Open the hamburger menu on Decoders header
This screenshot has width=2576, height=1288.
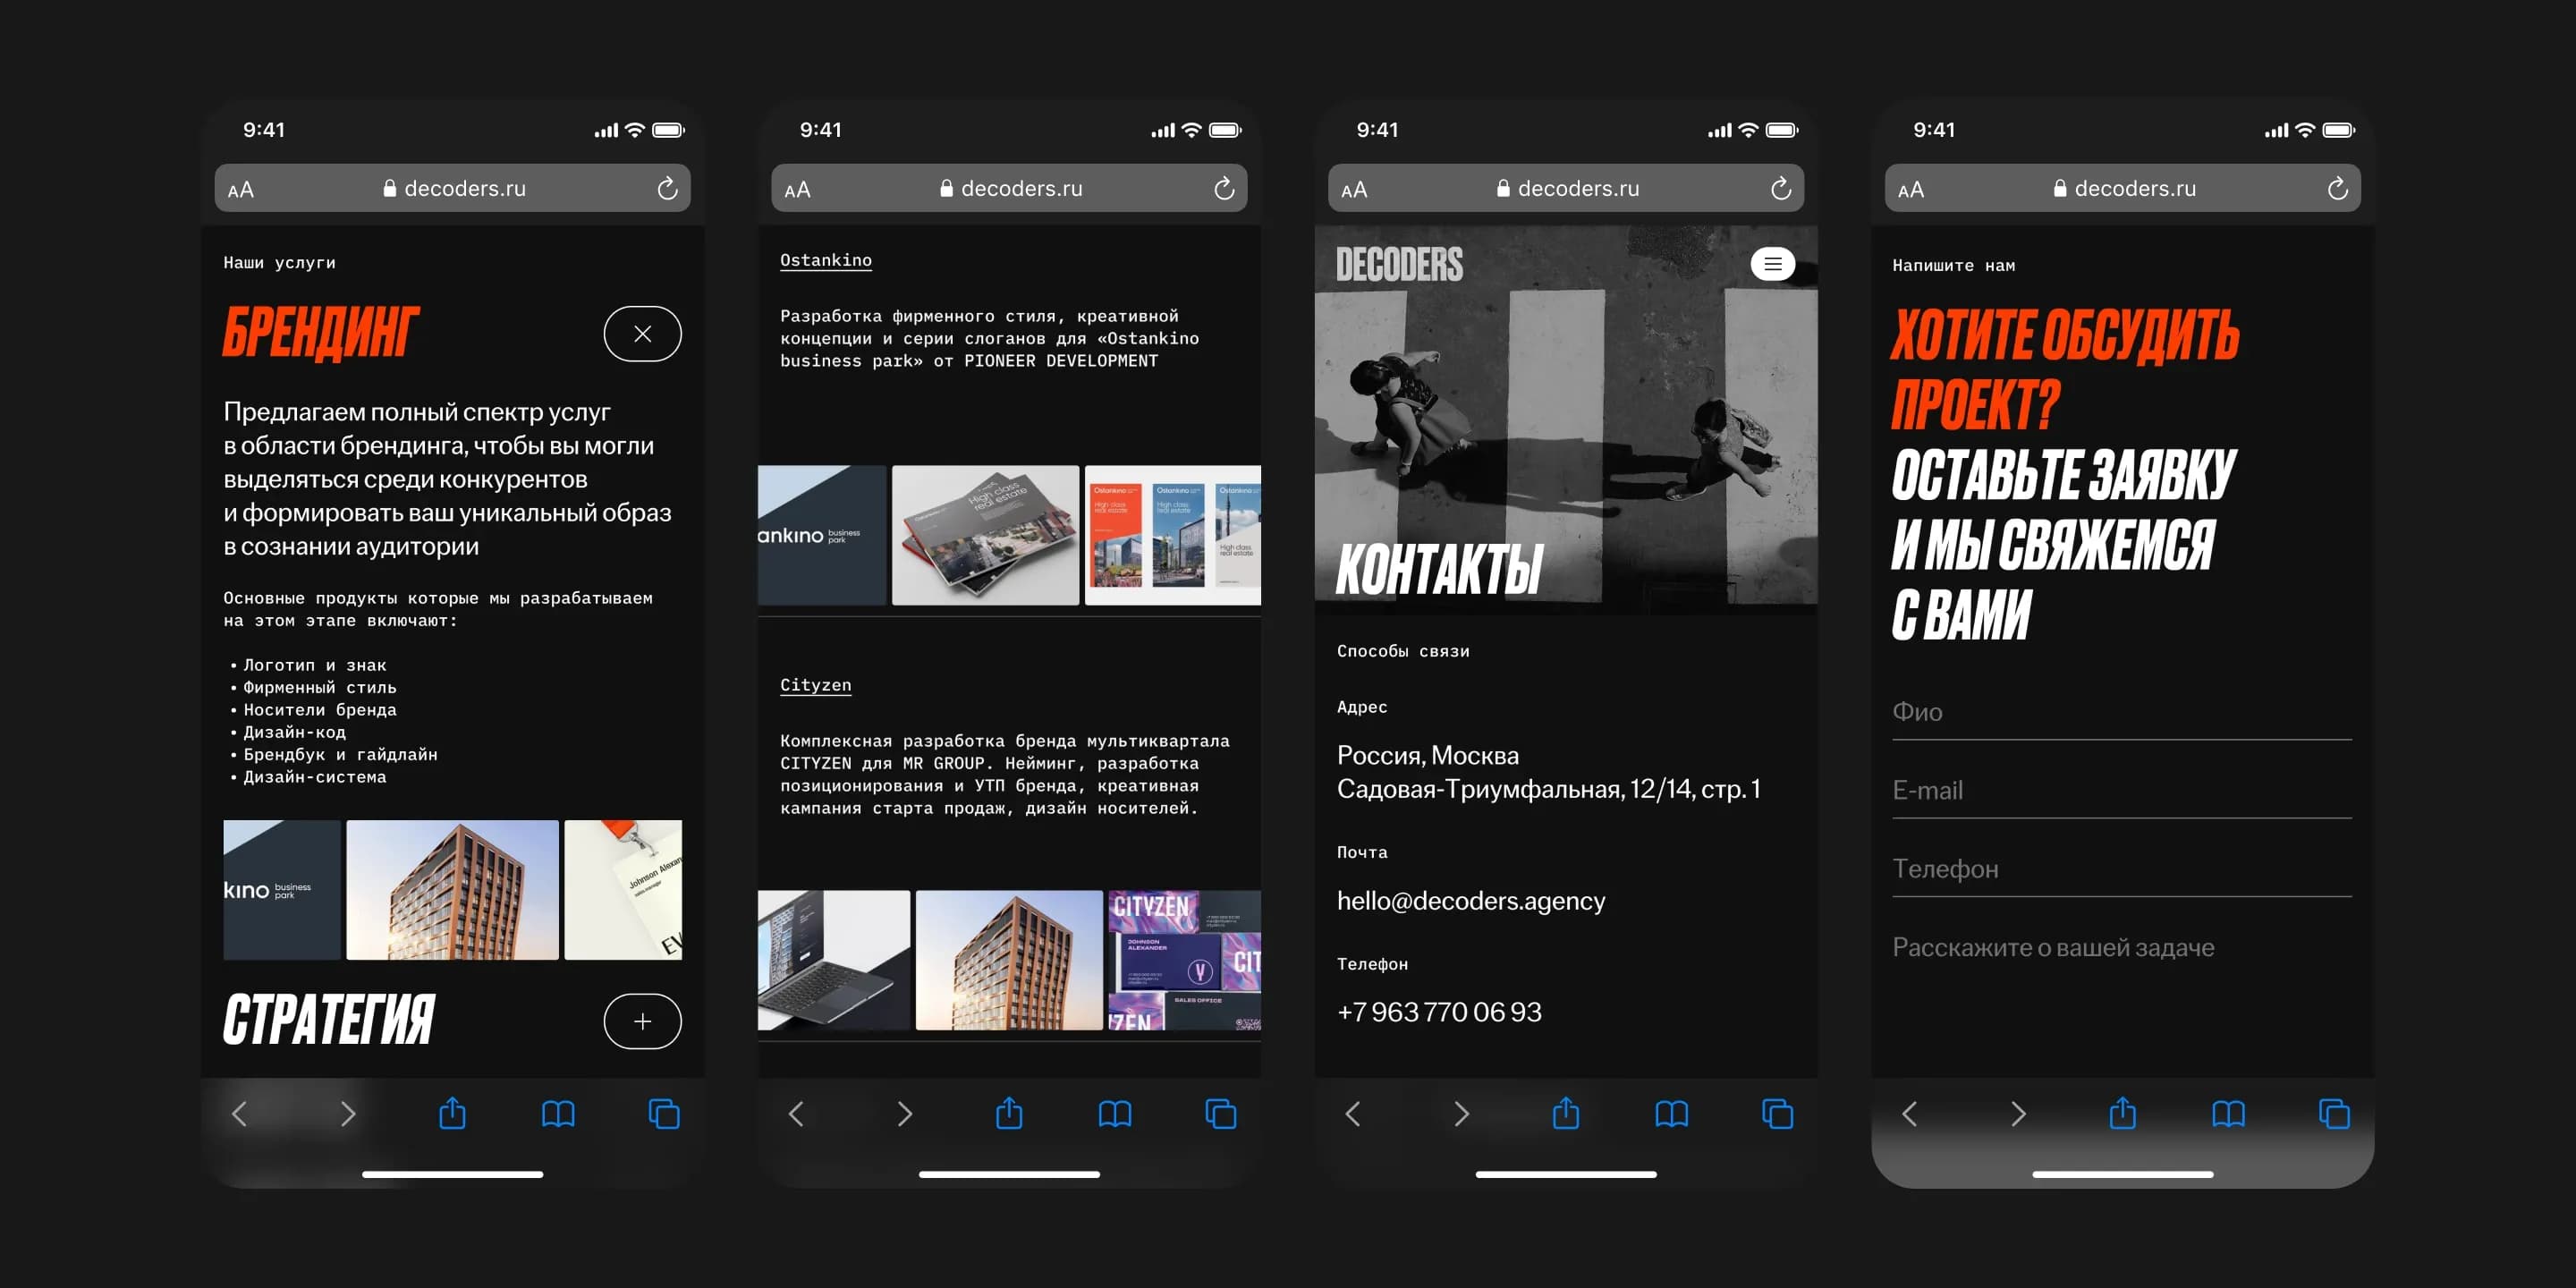1772,264
